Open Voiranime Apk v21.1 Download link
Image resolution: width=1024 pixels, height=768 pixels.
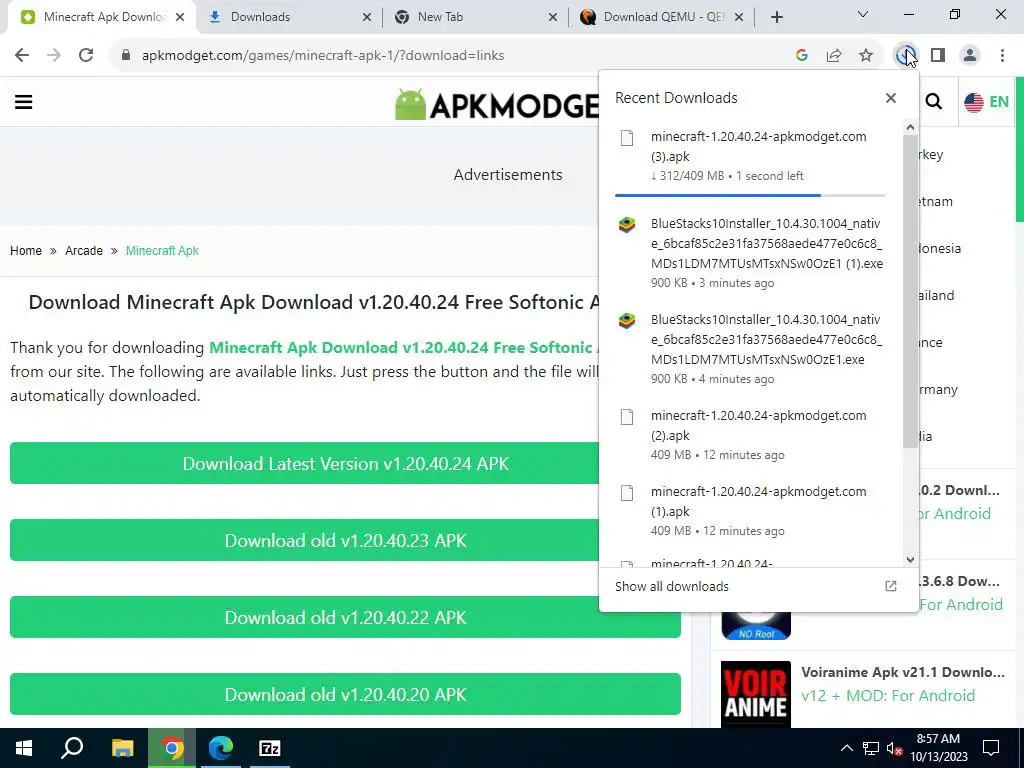click(903, 673)
